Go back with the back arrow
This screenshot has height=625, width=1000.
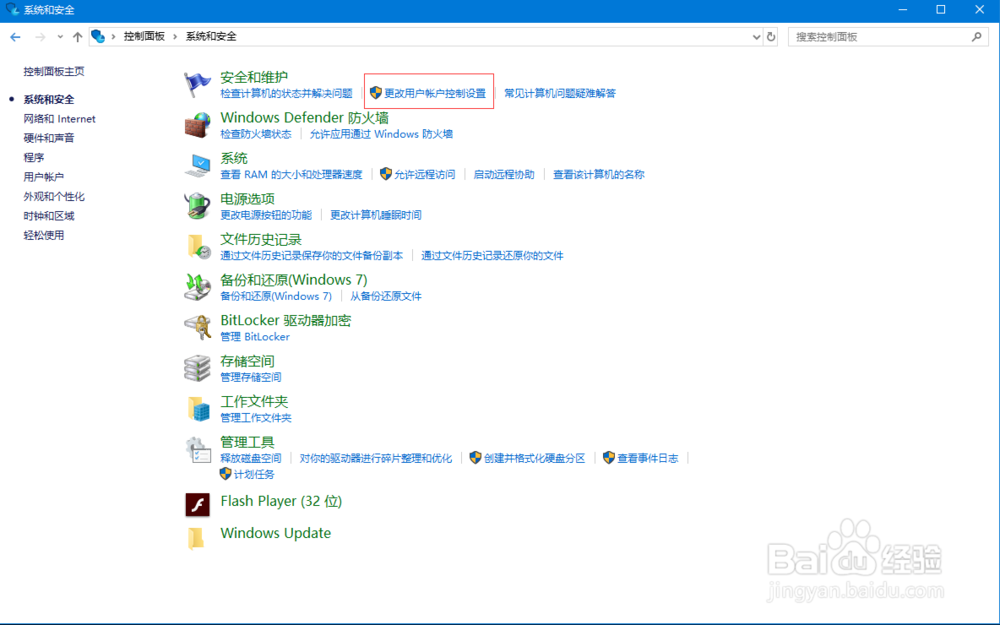tap(15, 37)
